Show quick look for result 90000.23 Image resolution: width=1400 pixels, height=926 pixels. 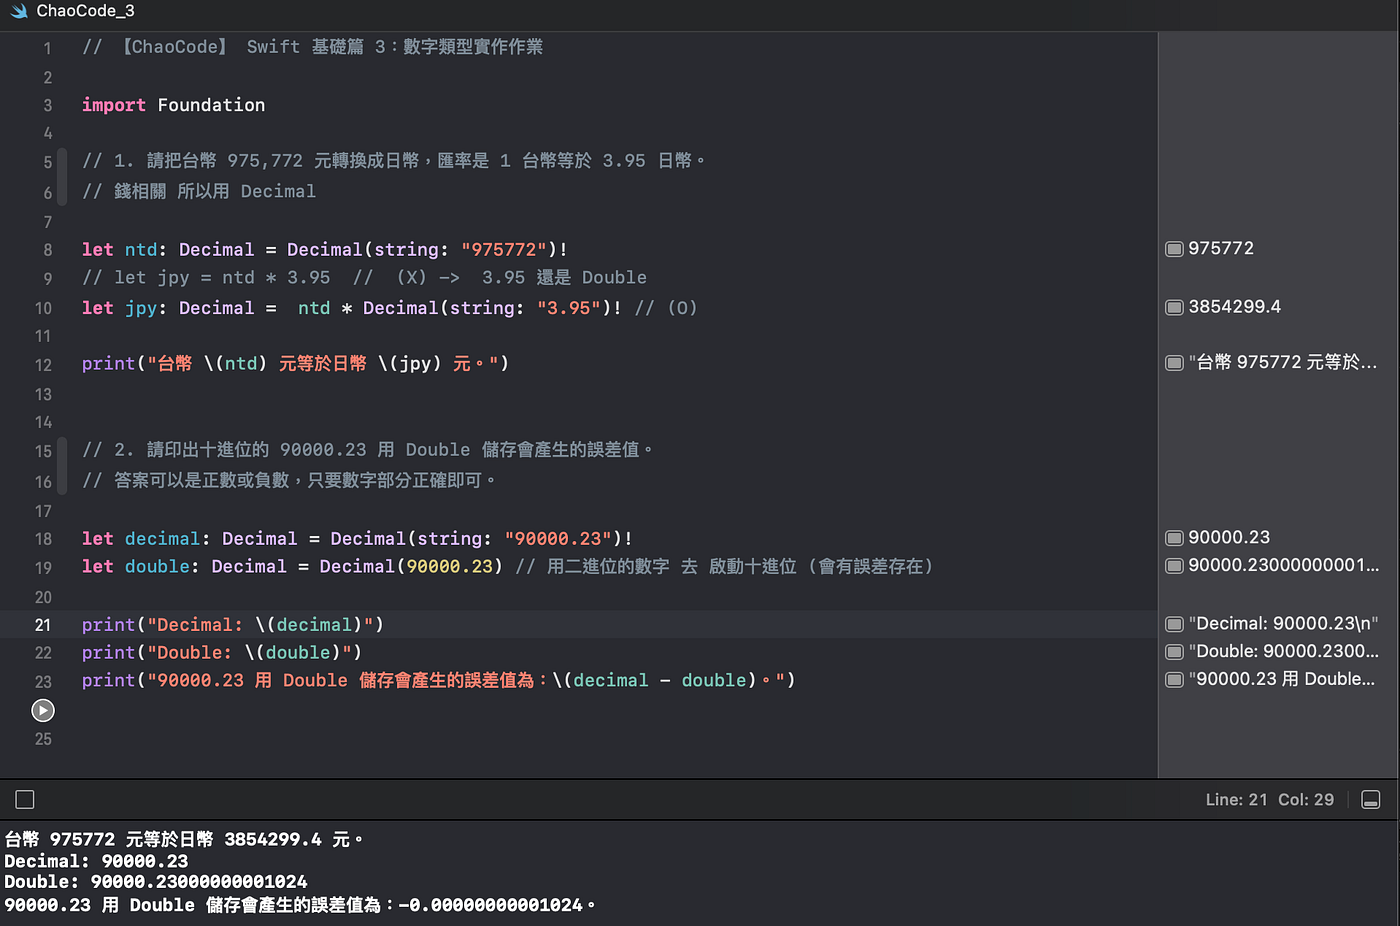(1174, 538)
